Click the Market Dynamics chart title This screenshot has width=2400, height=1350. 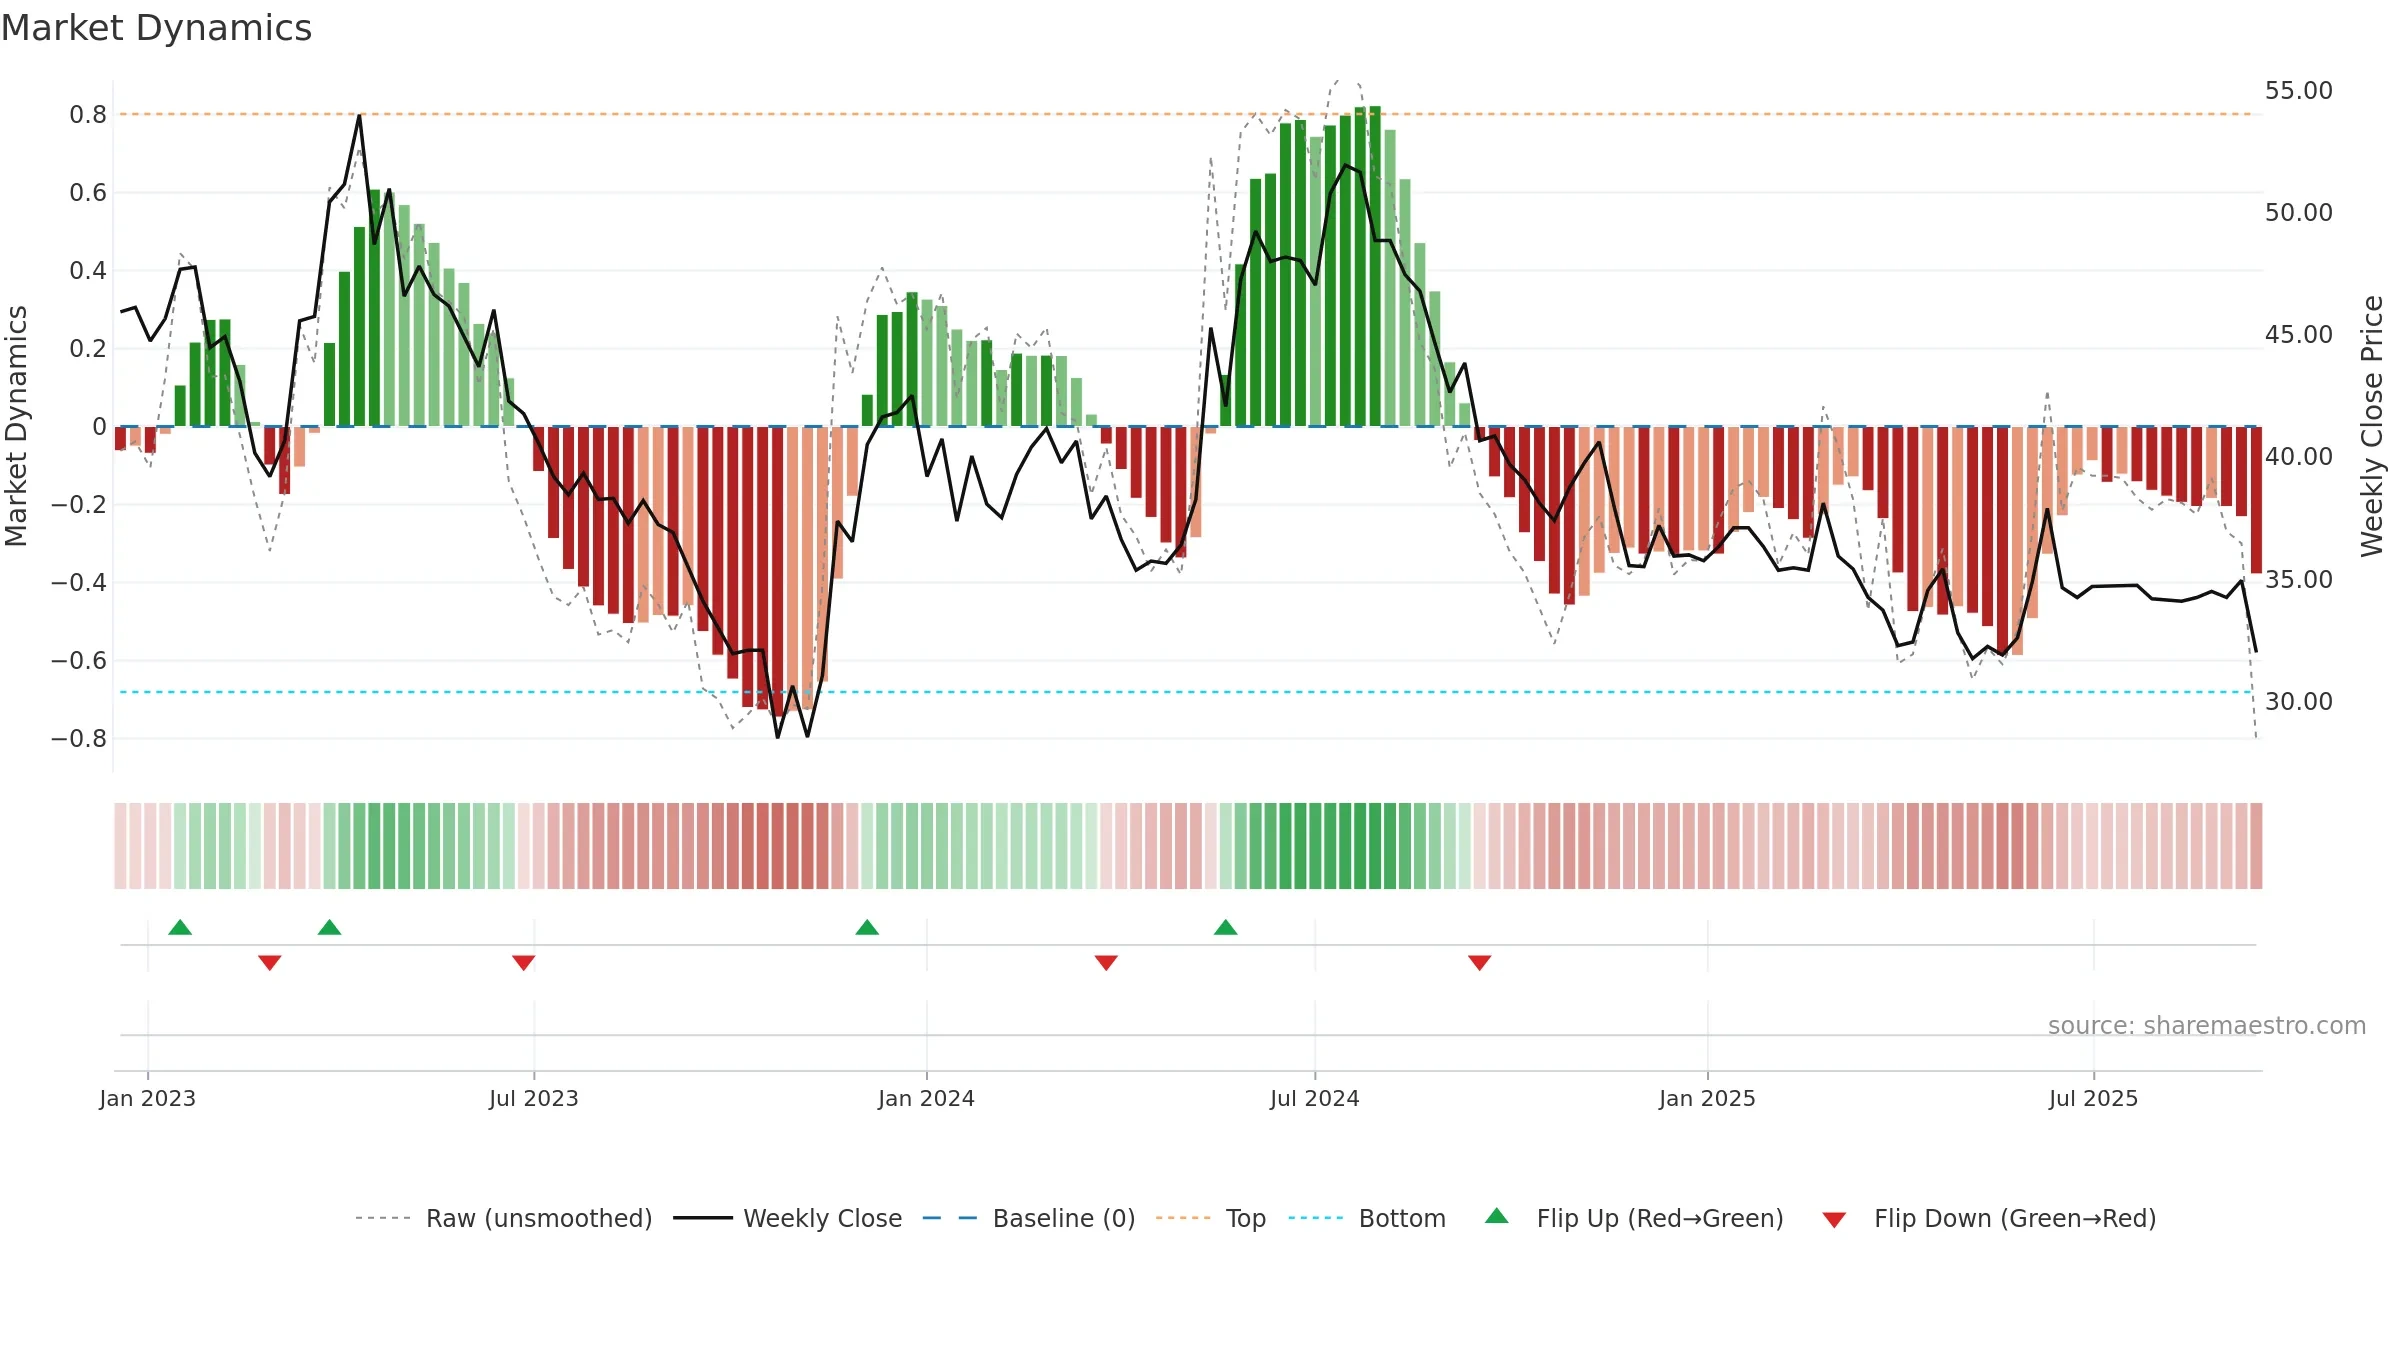pyautogui.click(x=156, y=28)
